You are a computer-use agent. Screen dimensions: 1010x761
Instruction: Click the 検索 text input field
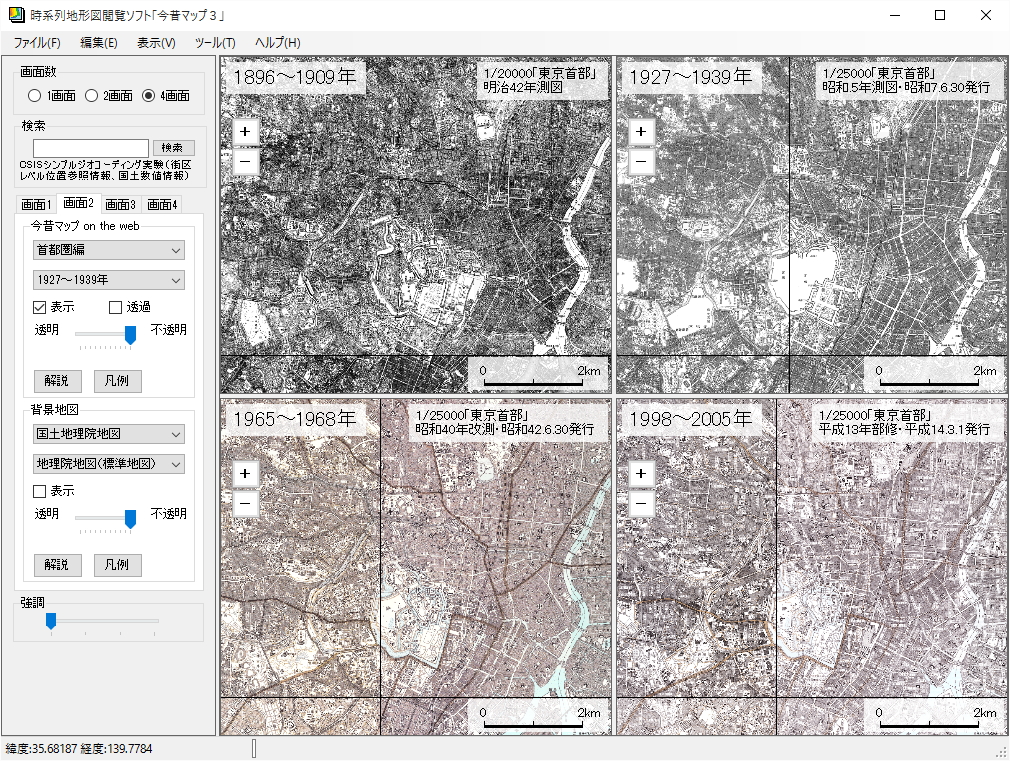[x=91, y=148]
